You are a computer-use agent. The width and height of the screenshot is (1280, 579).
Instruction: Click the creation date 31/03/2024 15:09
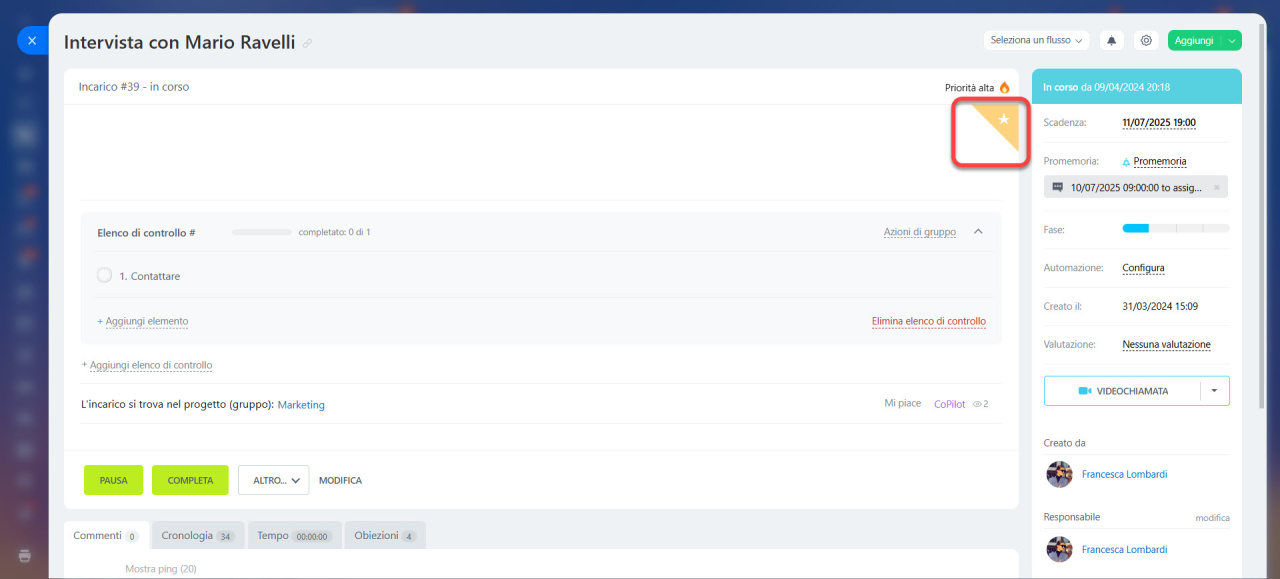(x=1160, y=306)
